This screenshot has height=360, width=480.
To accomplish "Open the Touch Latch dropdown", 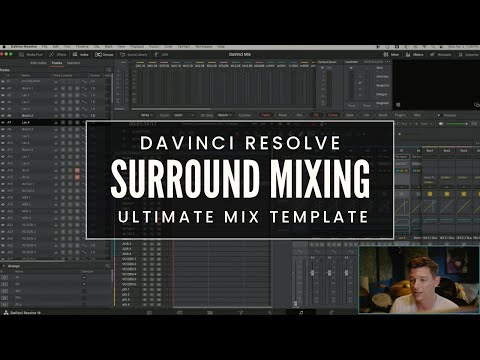I will [x=184, y=115].
